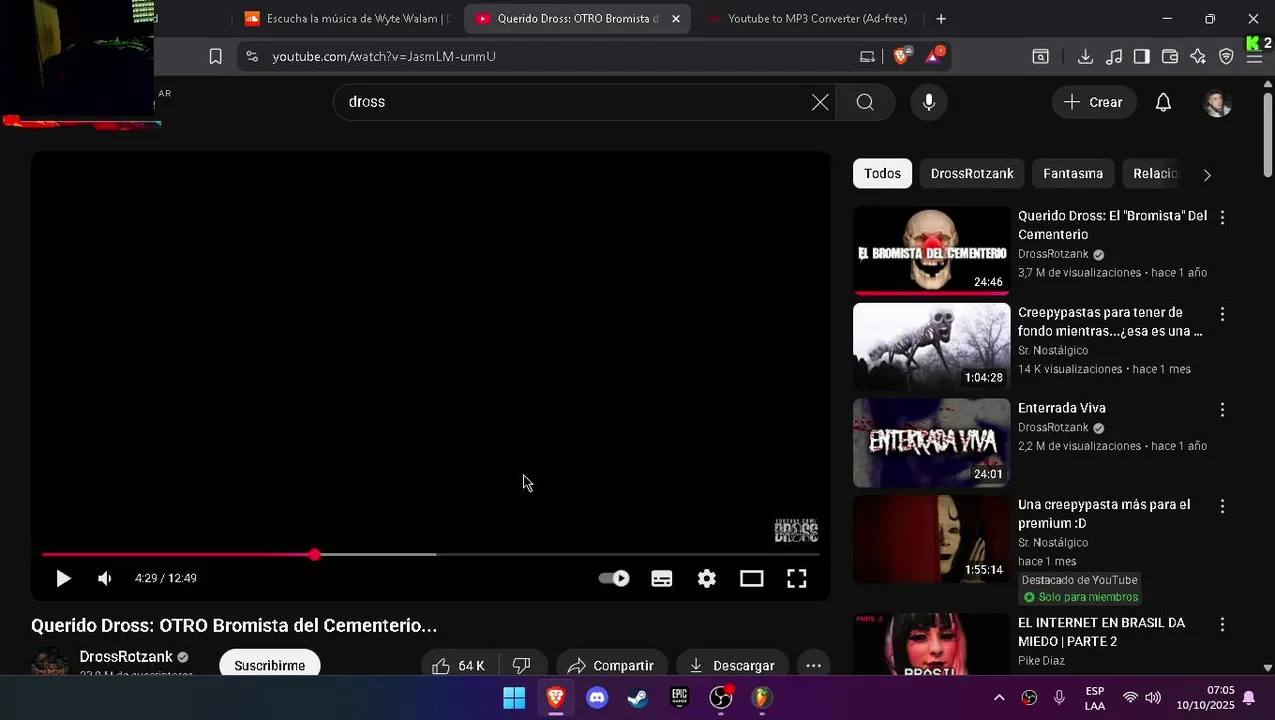Screen dimensions: 1275x720
Task: Click the red scrubber handle on timeline
Action: (x=315, y=554)
